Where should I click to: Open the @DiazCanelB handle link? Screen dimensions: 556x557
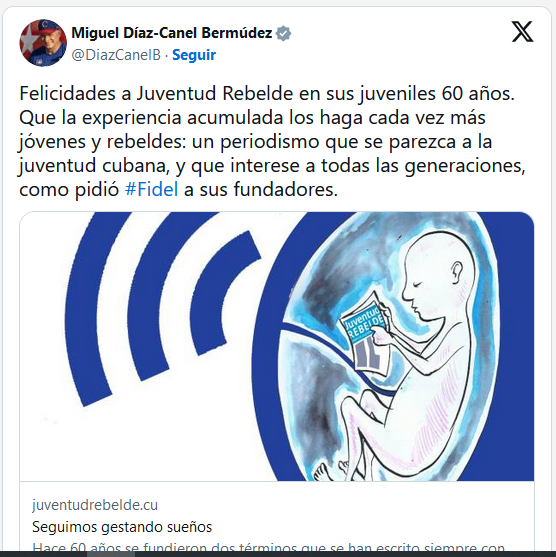(116, 55)
